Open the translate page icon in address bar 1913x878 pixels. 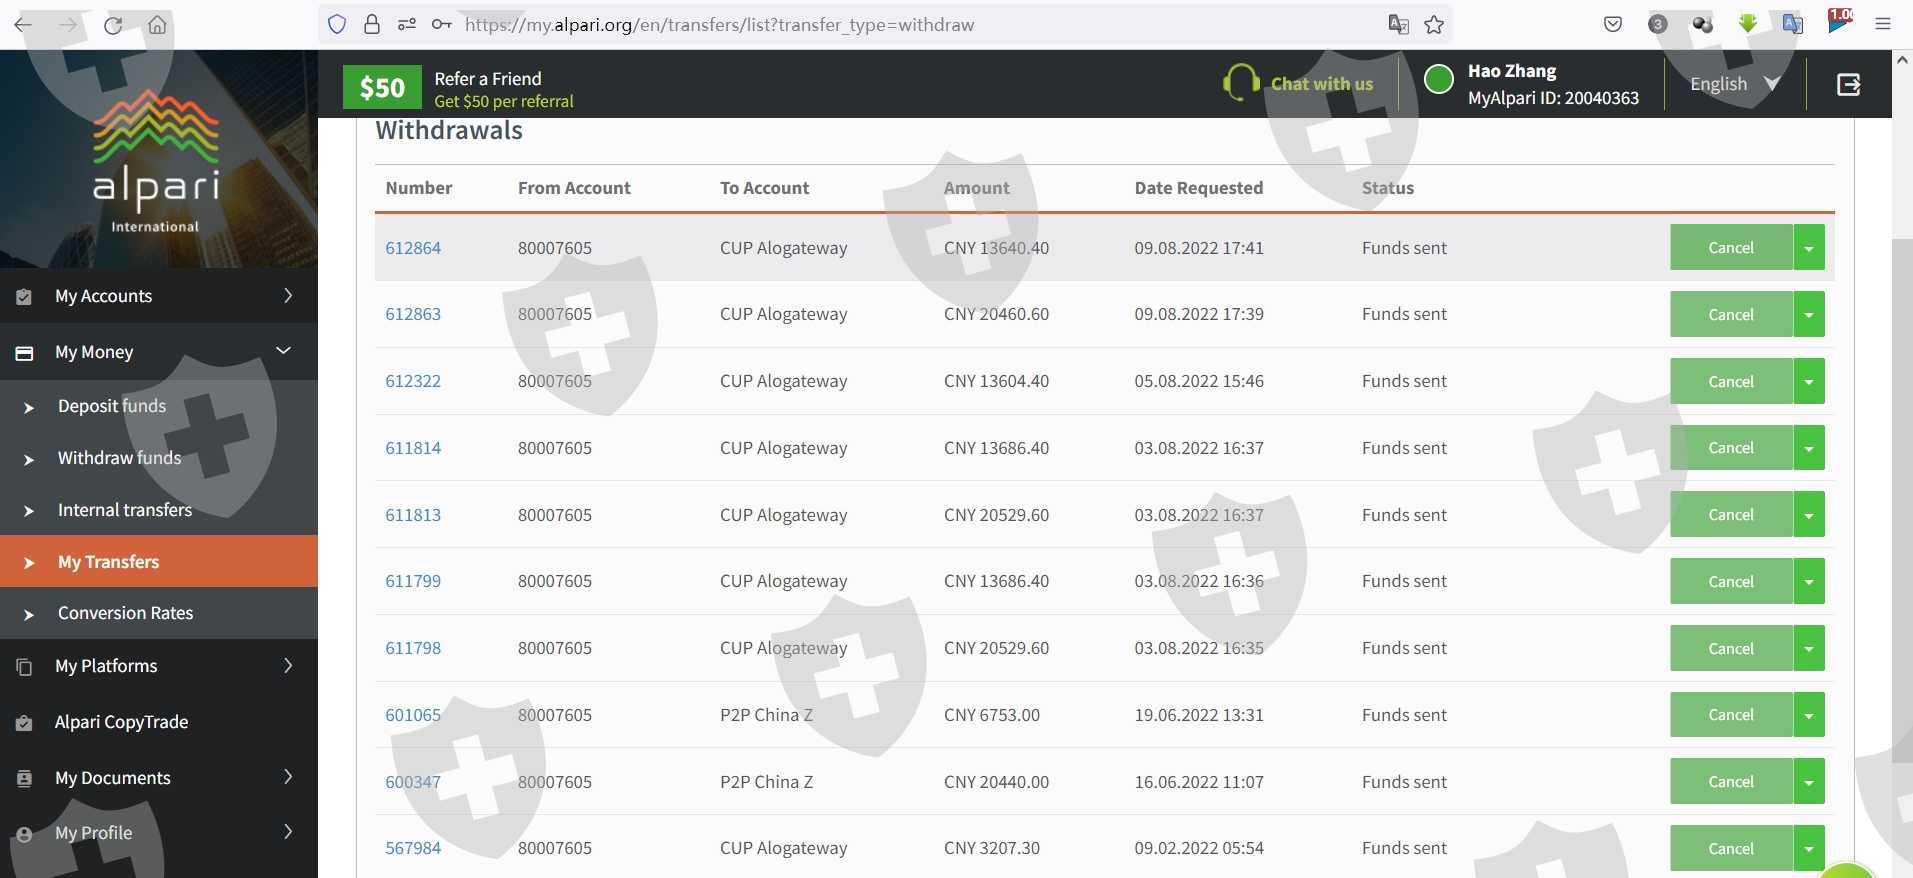1398,25
